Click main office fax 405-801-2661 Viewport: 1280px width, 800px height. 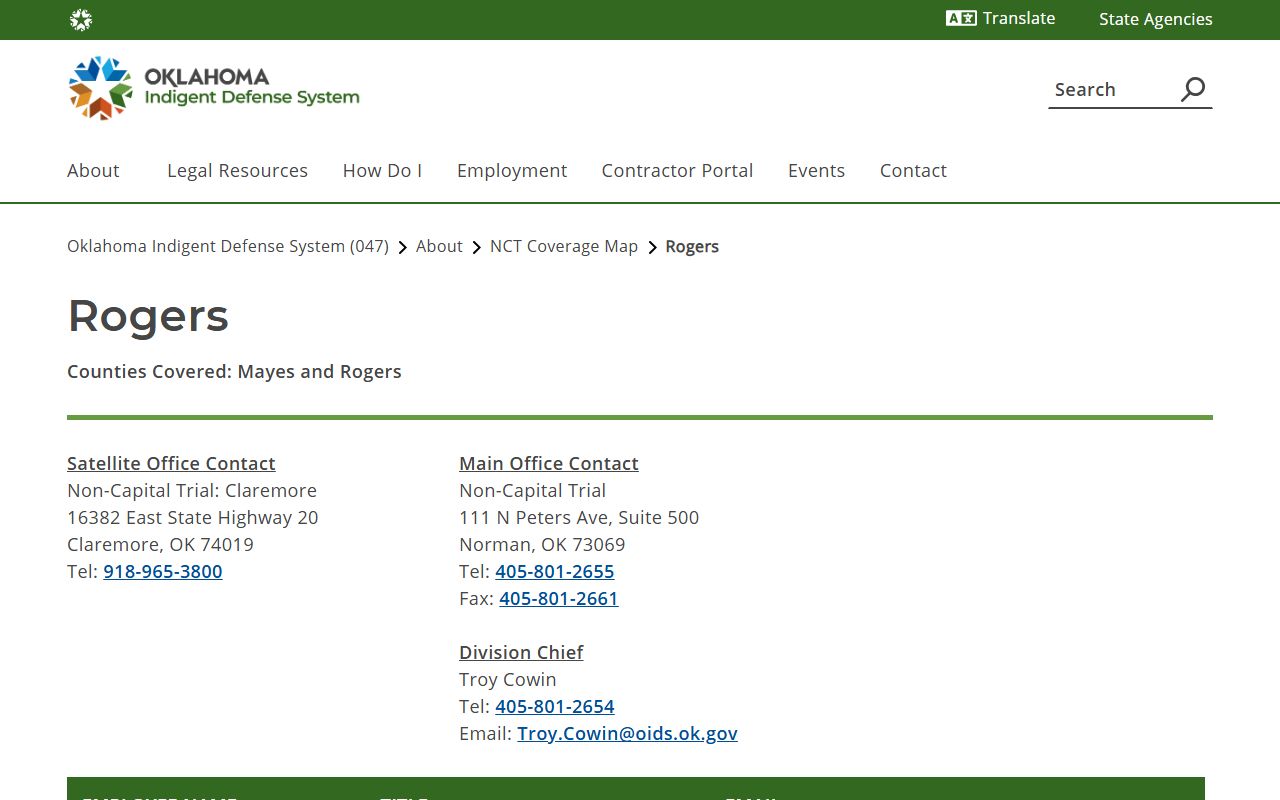tap(559, 599)
